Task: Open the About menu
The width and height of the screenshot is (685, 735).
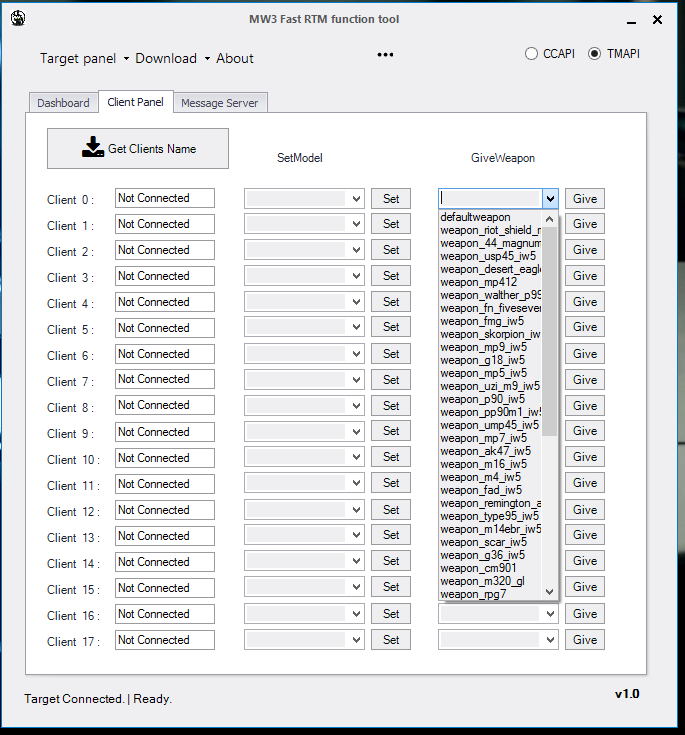Action: 234,59
